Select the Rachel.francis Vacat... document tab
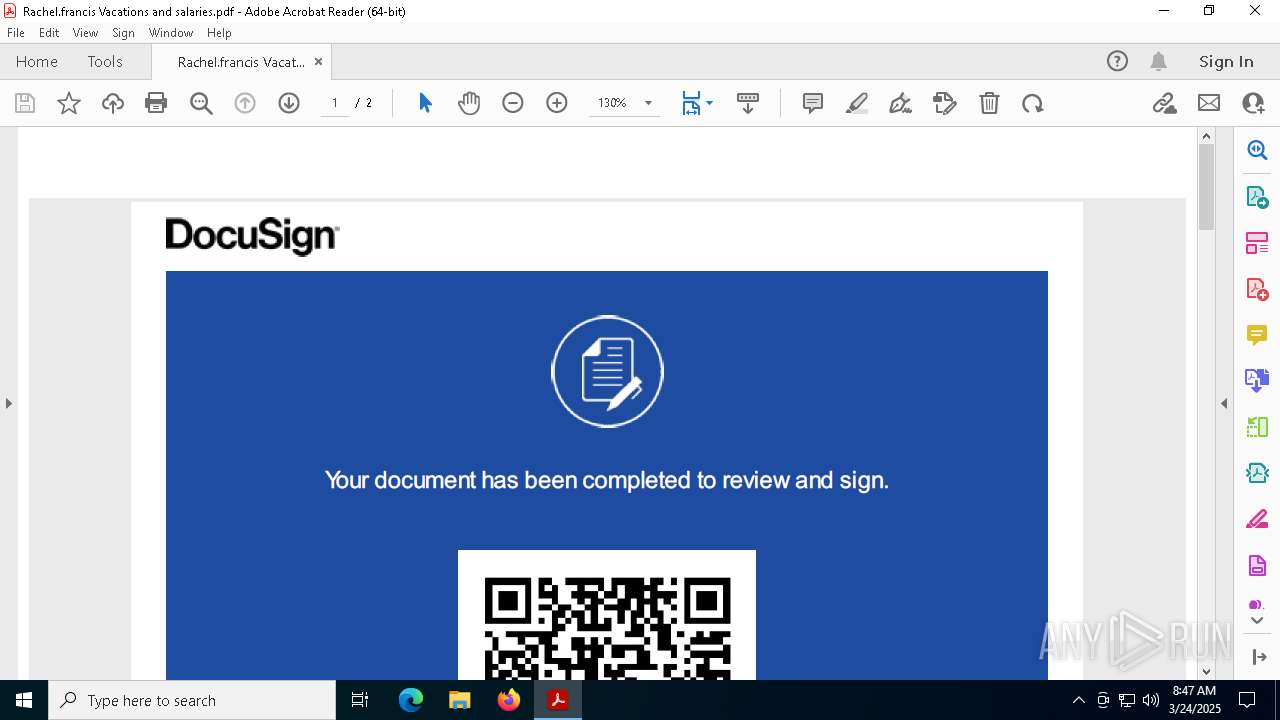This screenshot has width=1280, height=720. [241, 62]
